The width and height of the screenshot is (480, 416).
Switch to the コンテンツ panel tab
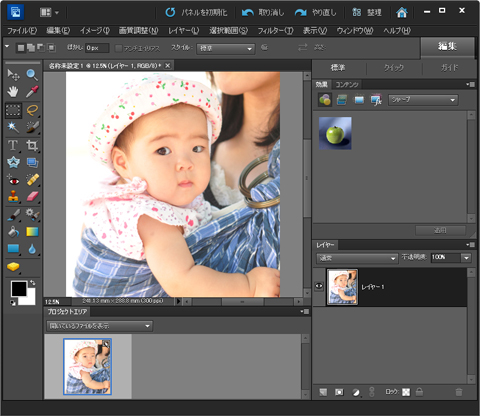pos(347,85)
